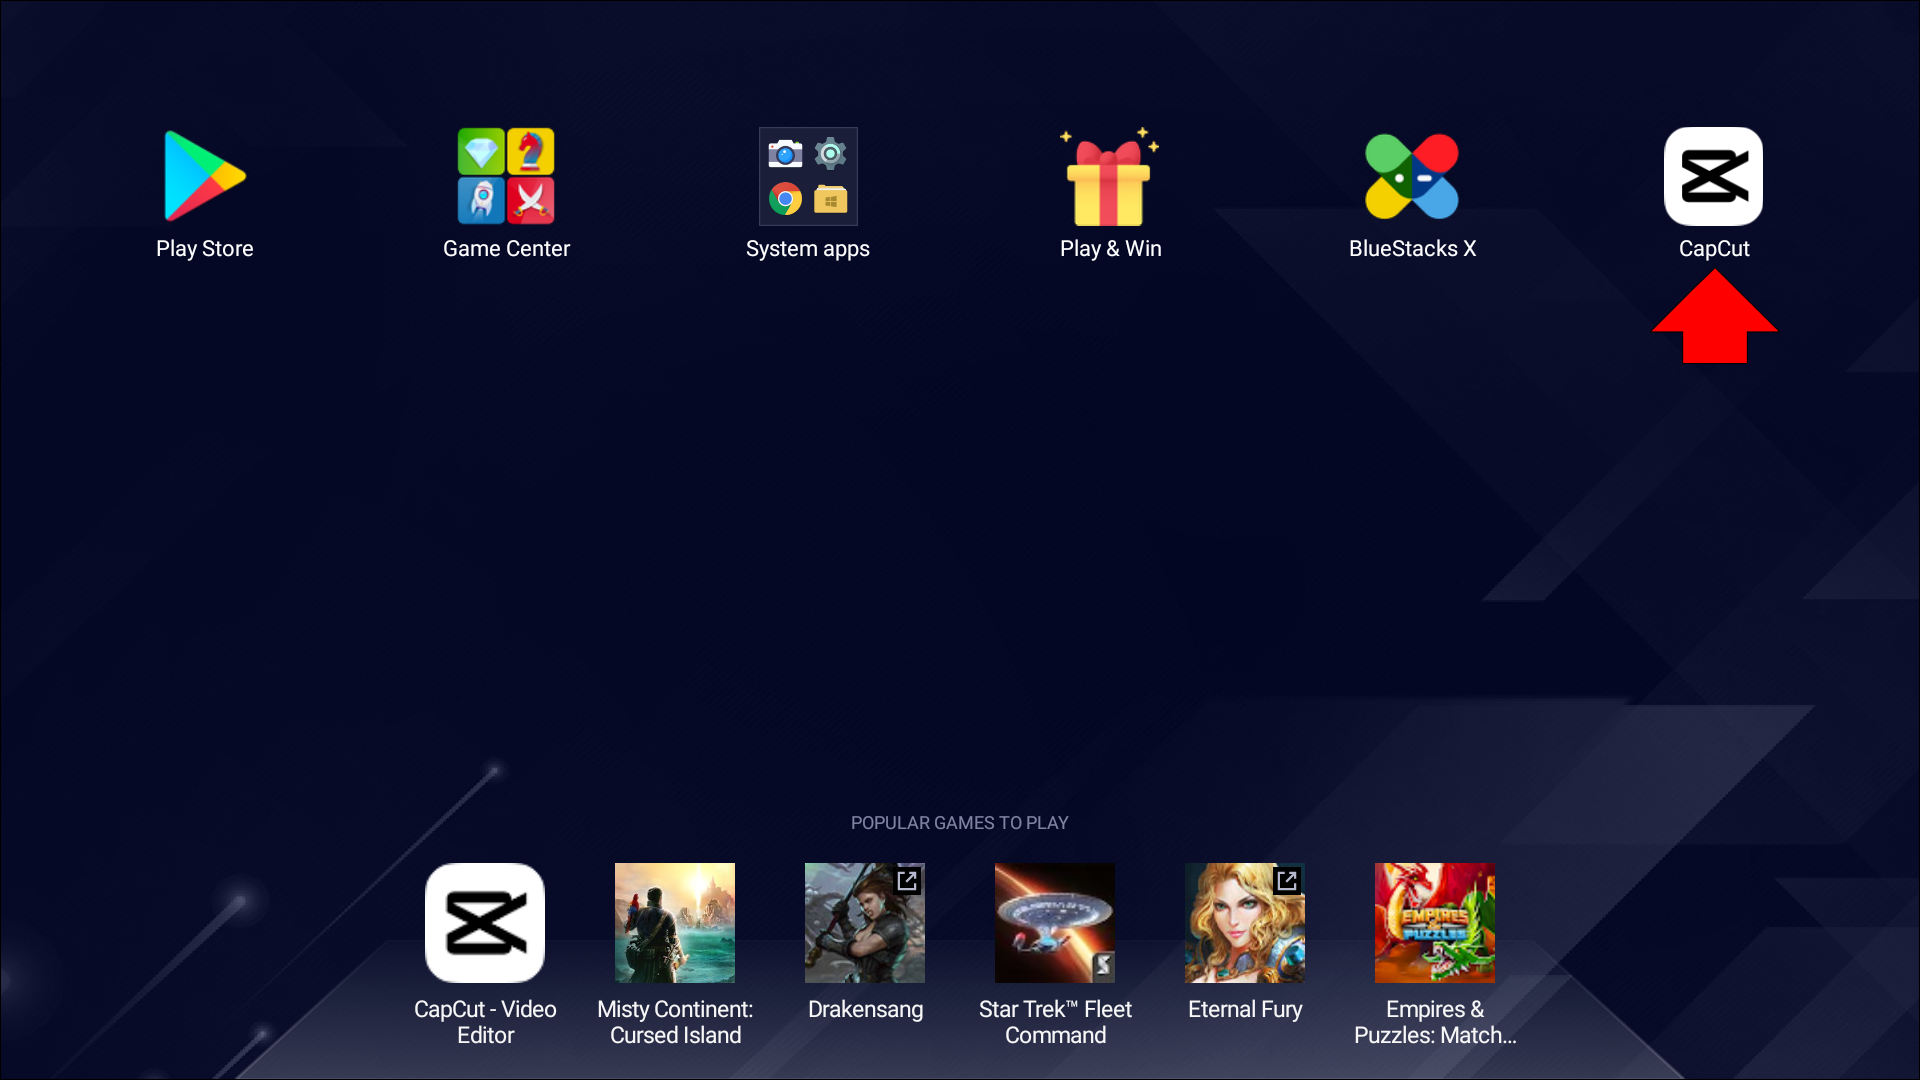Open the Game Center icon
Image resolution: width=1920 pixels, height=1080 pixels.
506,176
